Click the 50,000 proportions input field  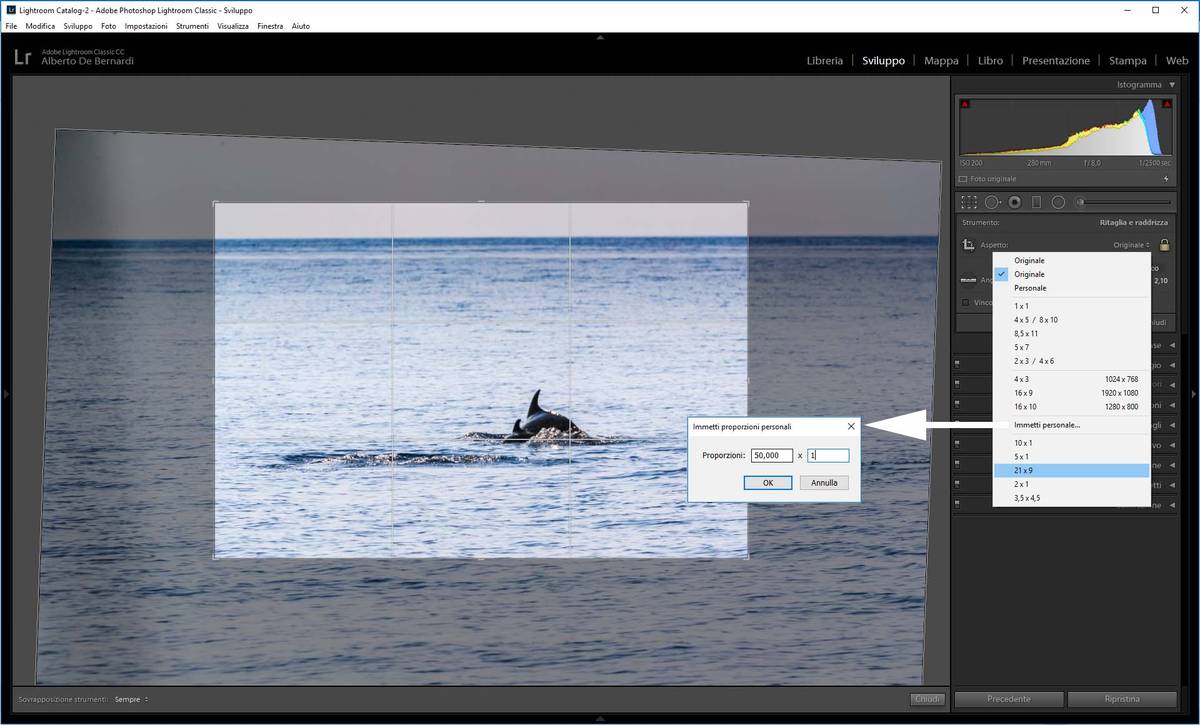click(771, 455)
